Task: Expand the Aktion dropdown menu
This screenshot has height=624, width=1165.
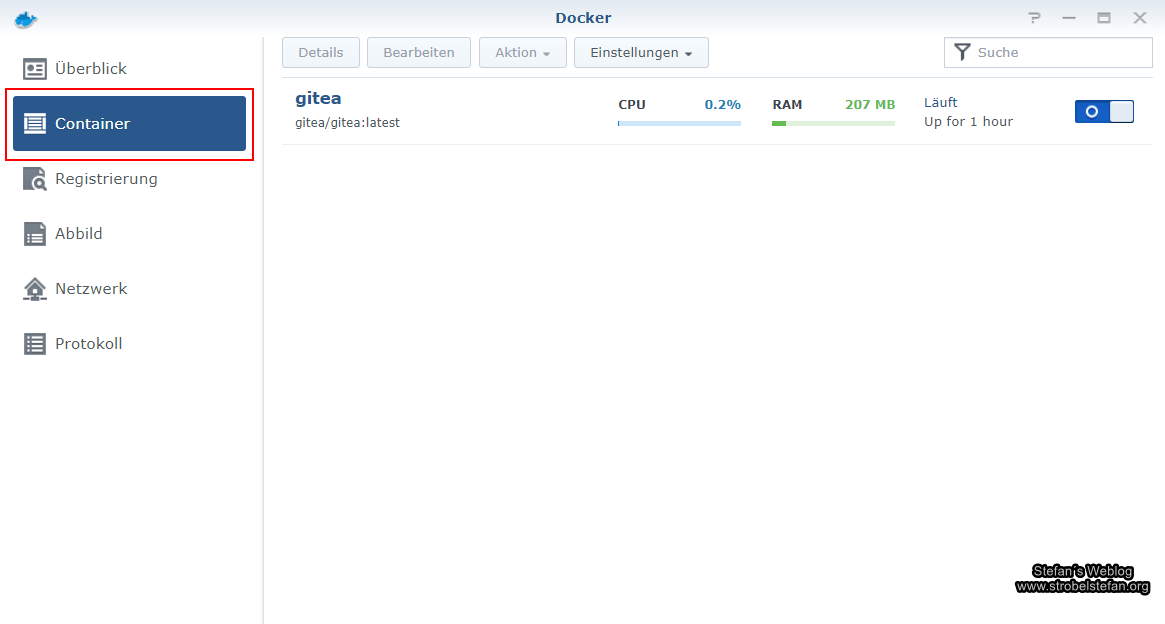Action: pyautogui.click(x=522, y=53)
